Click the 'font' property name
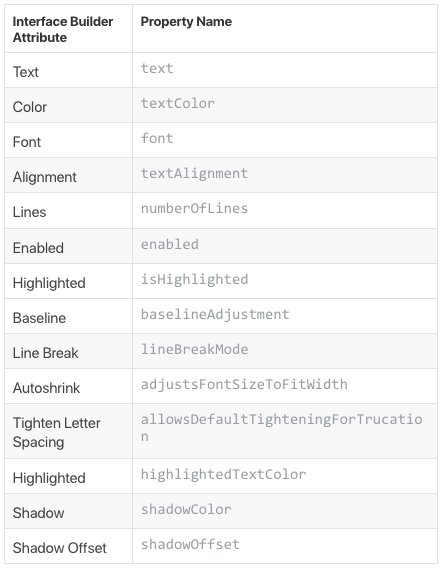 (157, 139)
